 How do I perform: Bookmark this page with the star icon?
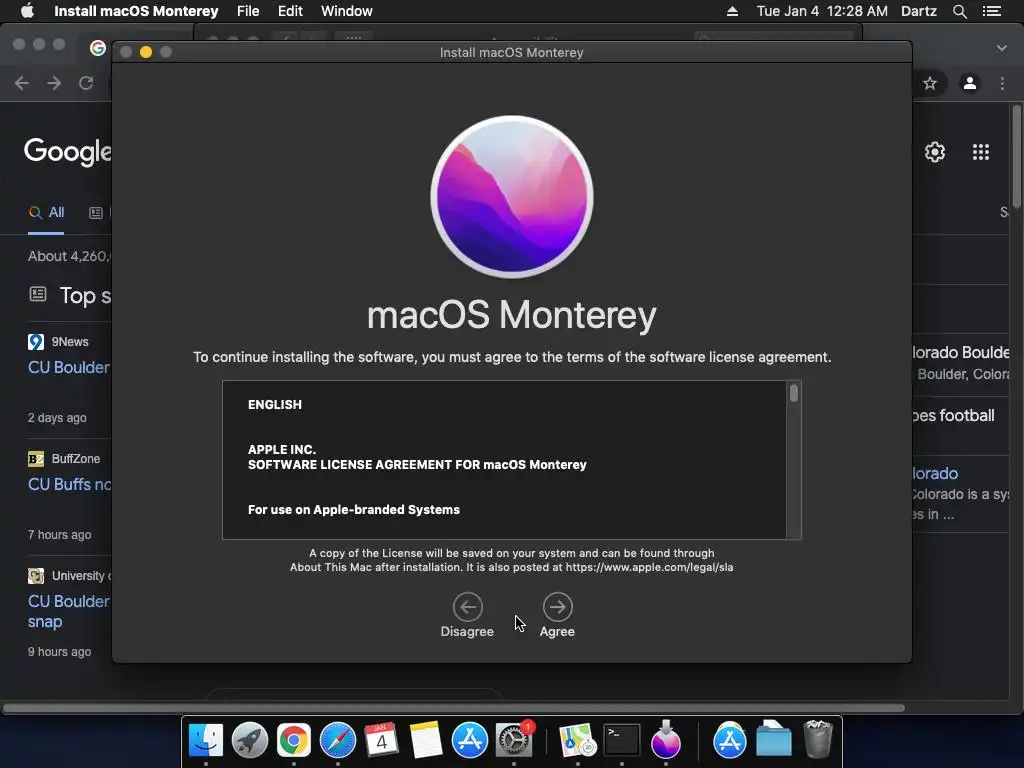930,83
